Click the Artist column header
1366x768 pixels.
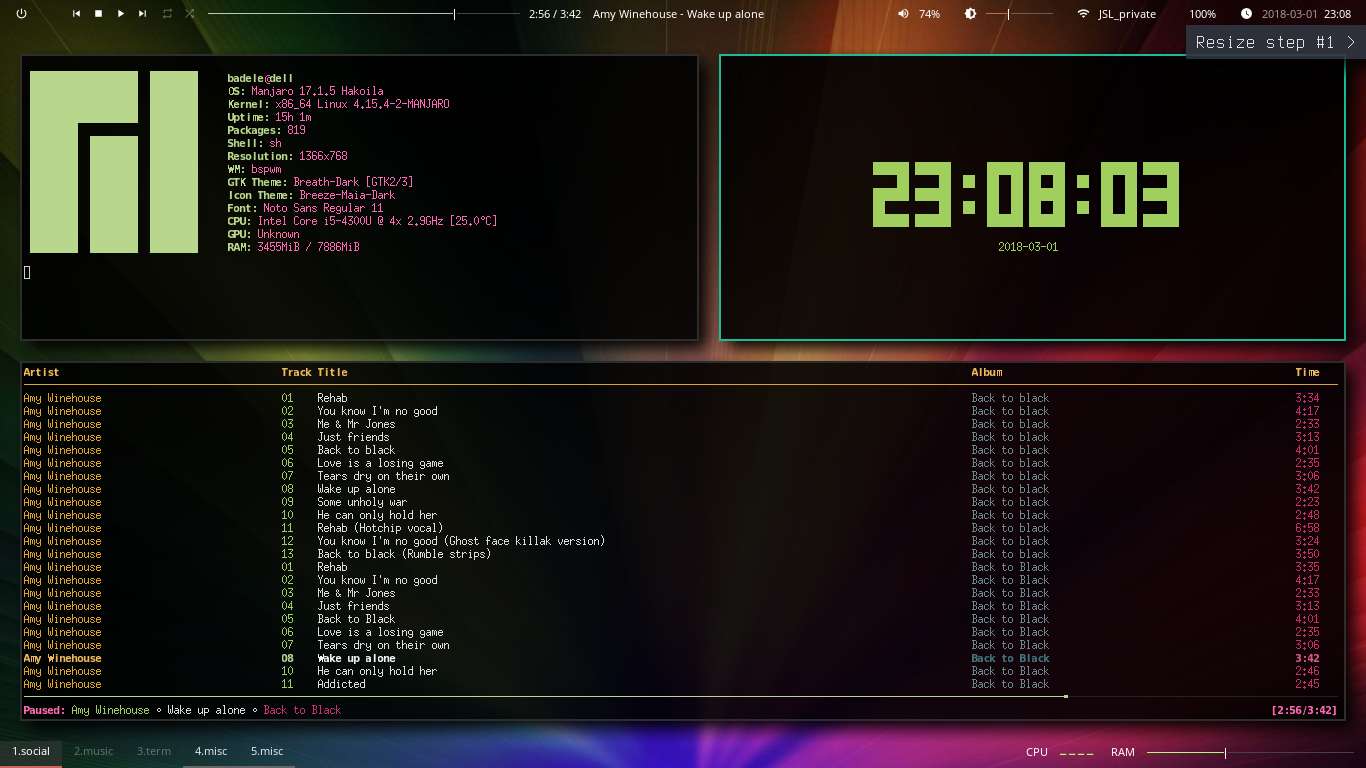(x=41, y=372)
